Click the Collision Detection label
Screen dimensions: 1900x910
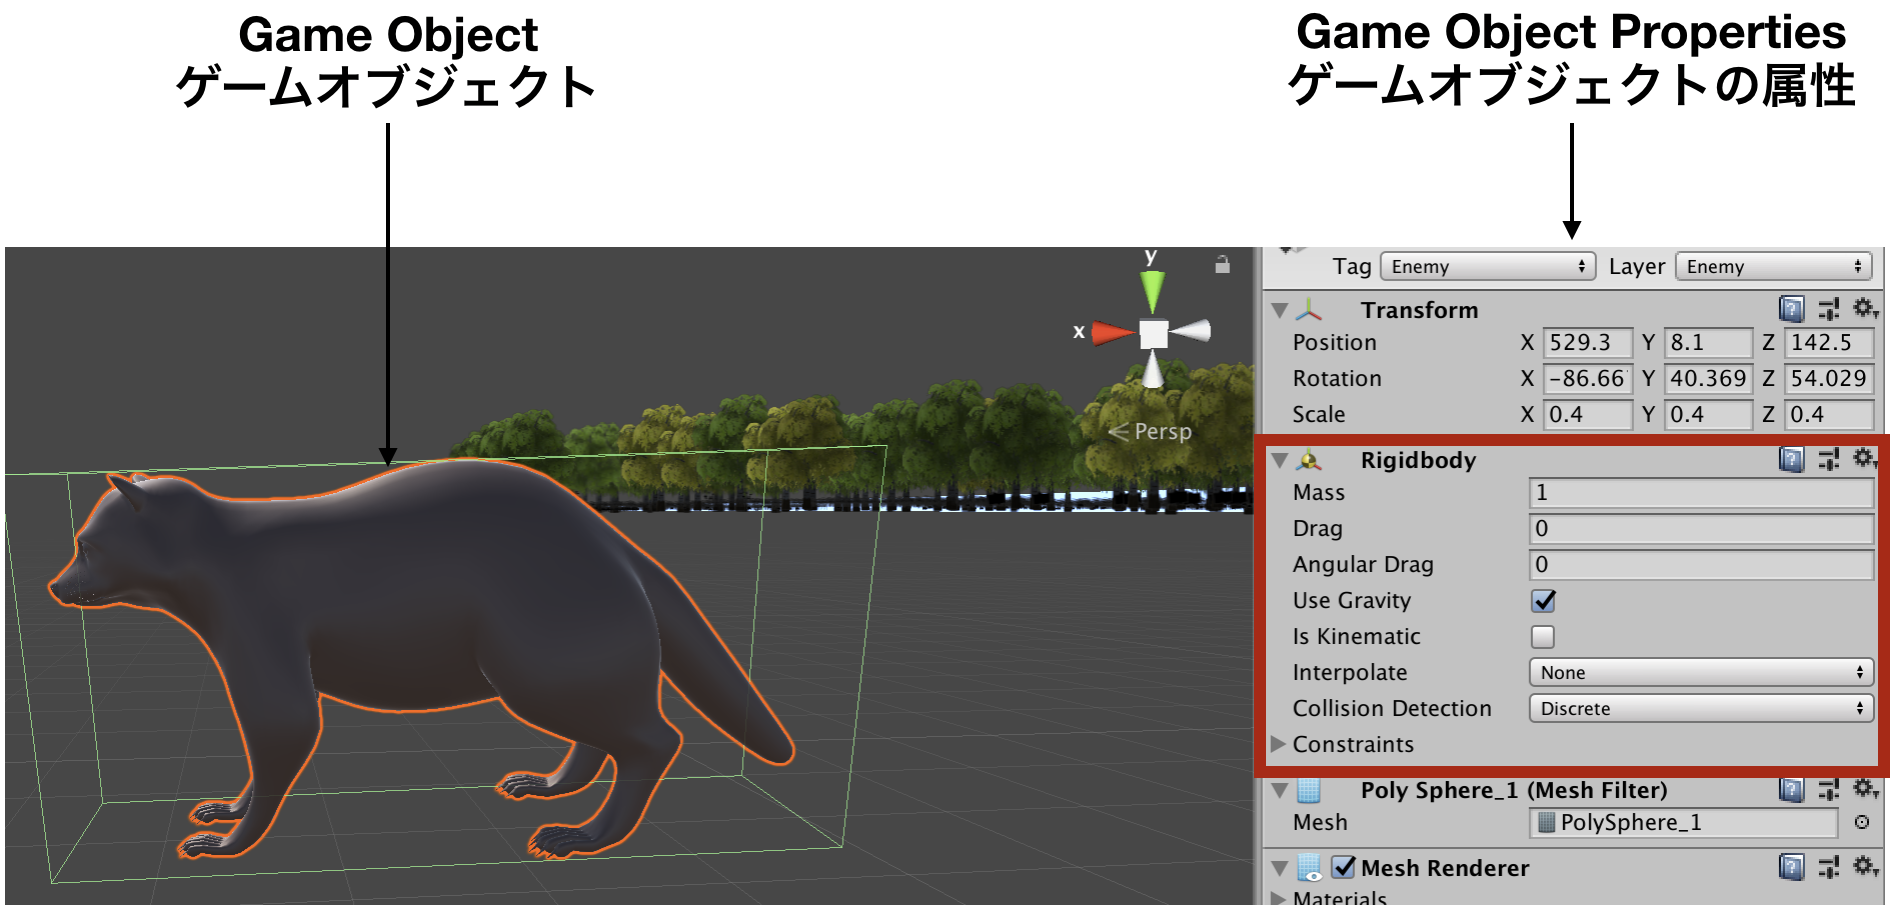coord(1392,708)
